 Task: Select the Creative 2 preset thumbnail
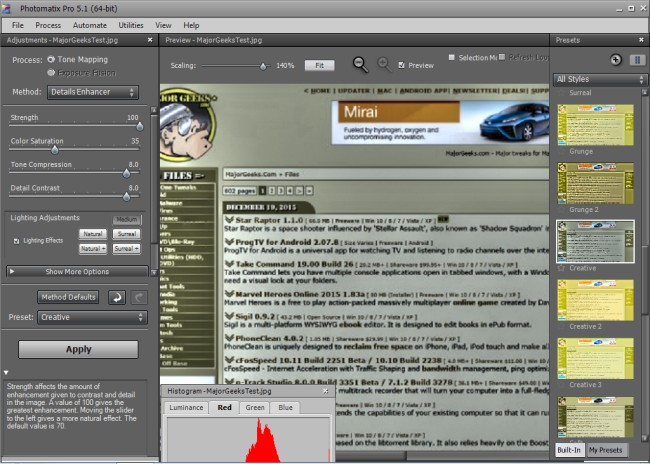click(x=596, y=300)
